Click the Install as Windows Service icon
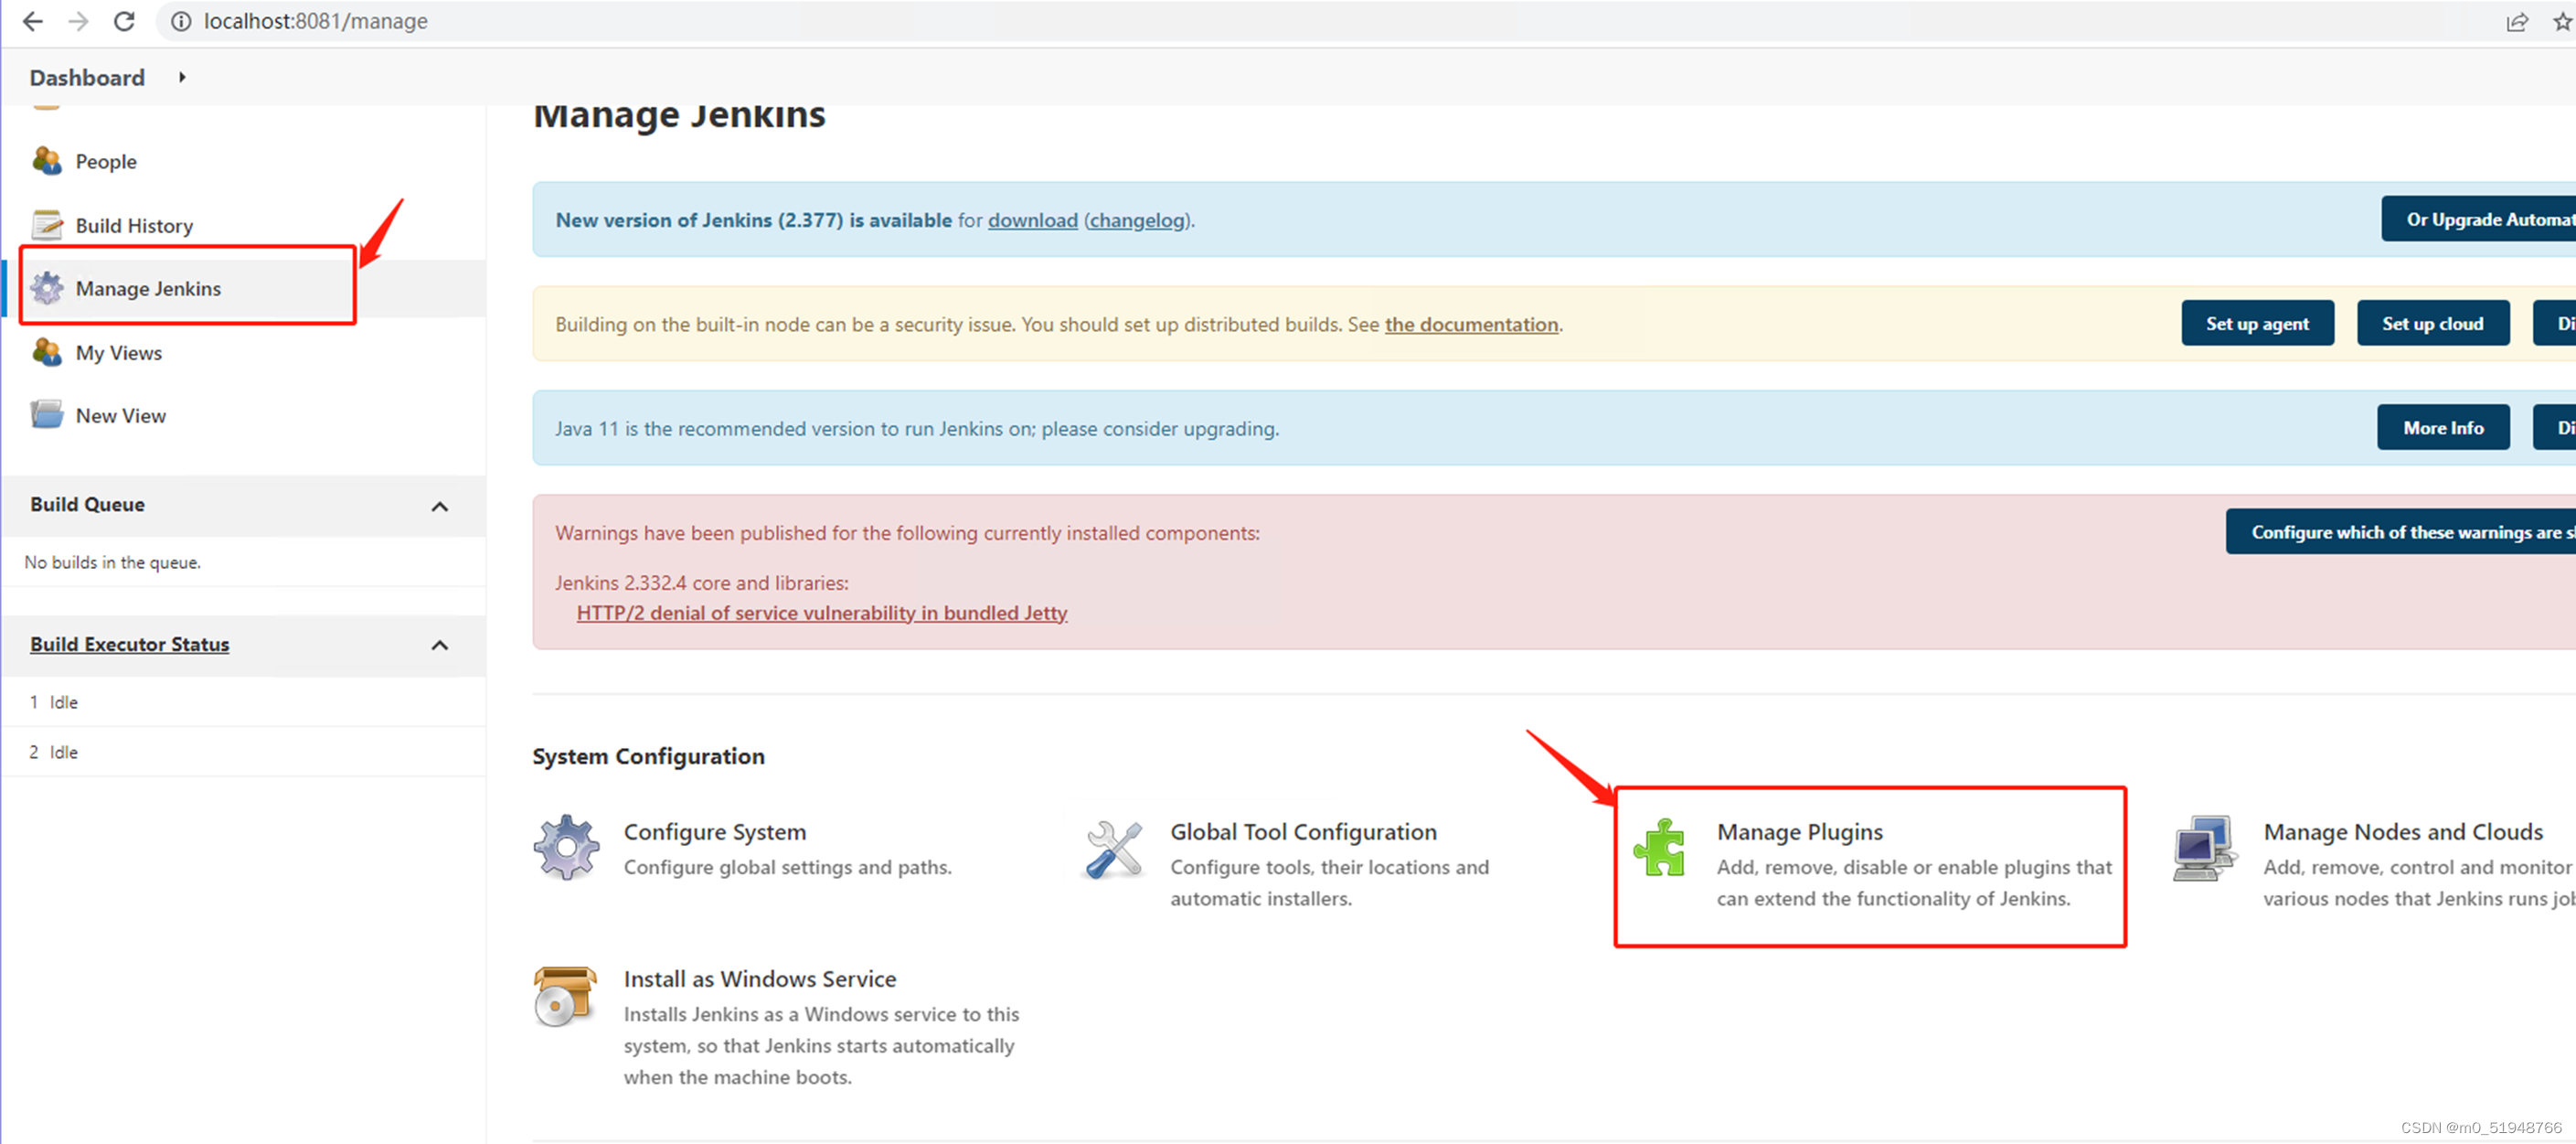This screenshot has height=1144, width=2576. pyautogui.click(x=565, y=996)
